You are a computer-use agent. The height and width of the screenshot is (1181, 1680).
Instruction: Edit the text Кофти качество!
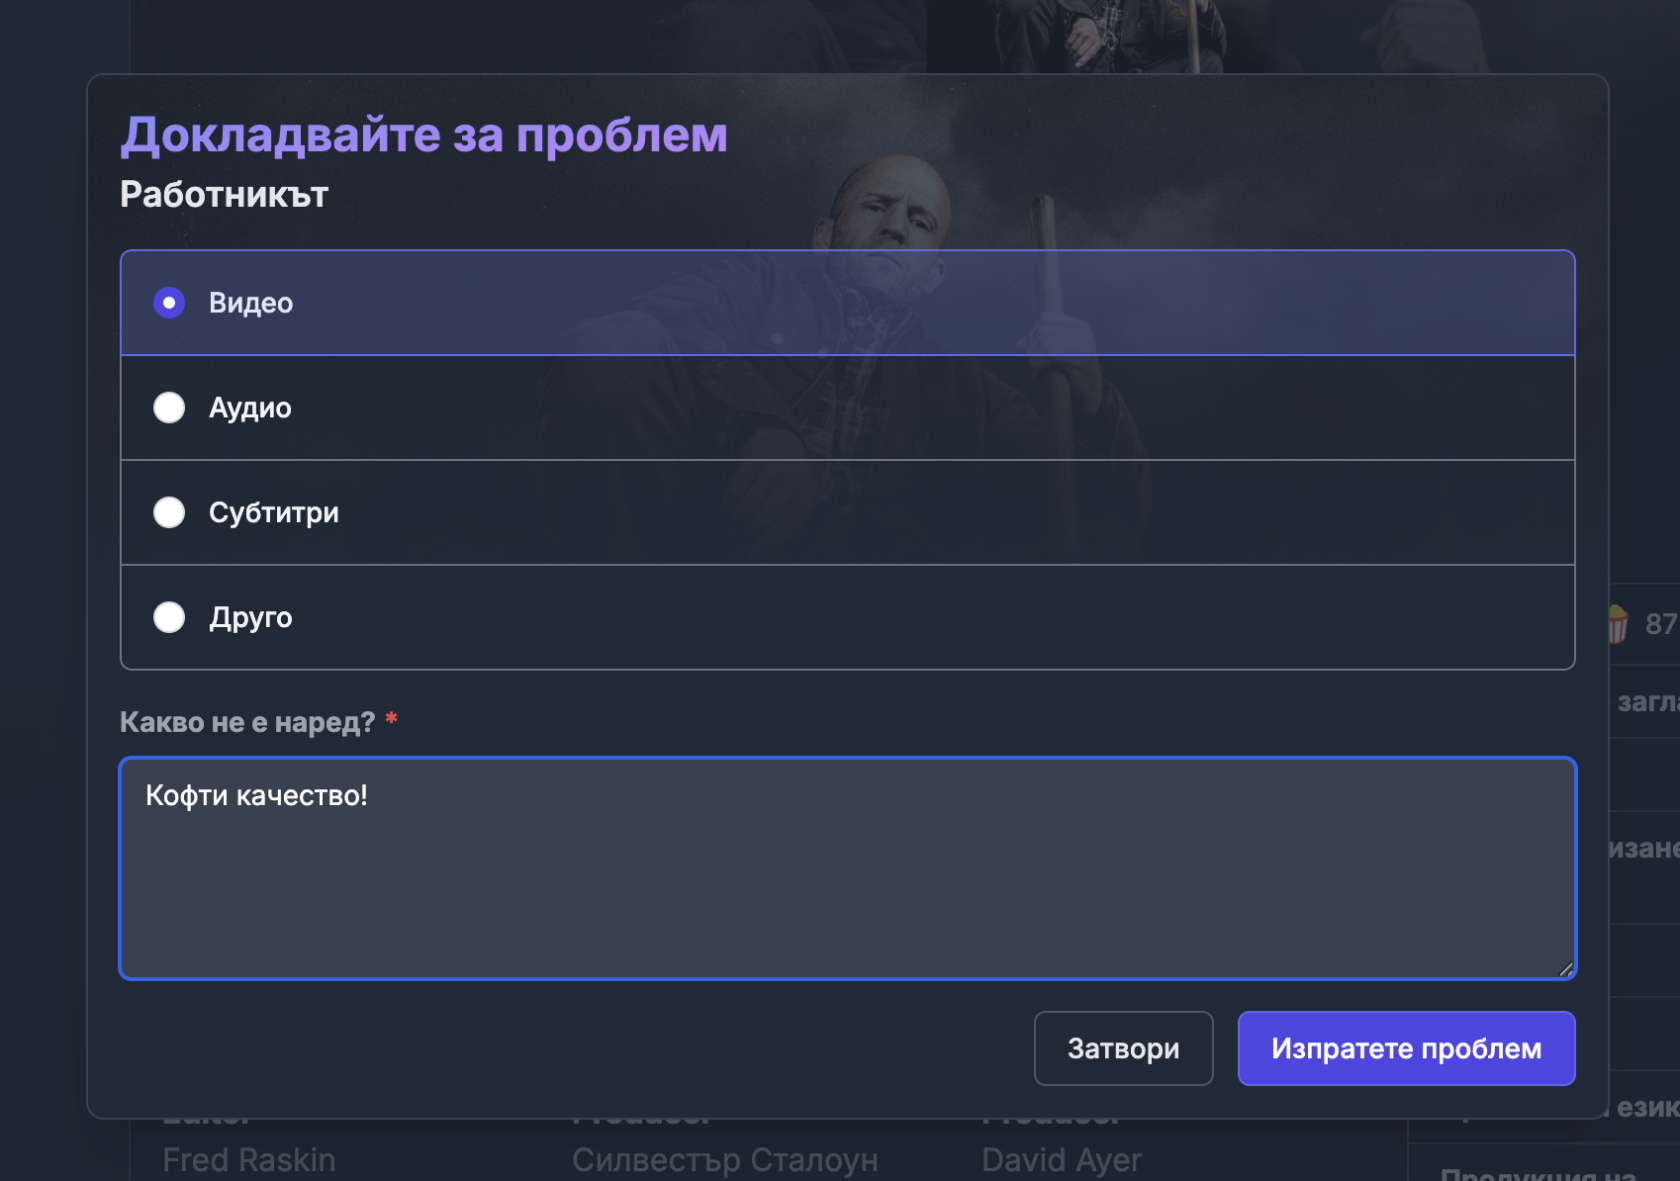[258, 796]
